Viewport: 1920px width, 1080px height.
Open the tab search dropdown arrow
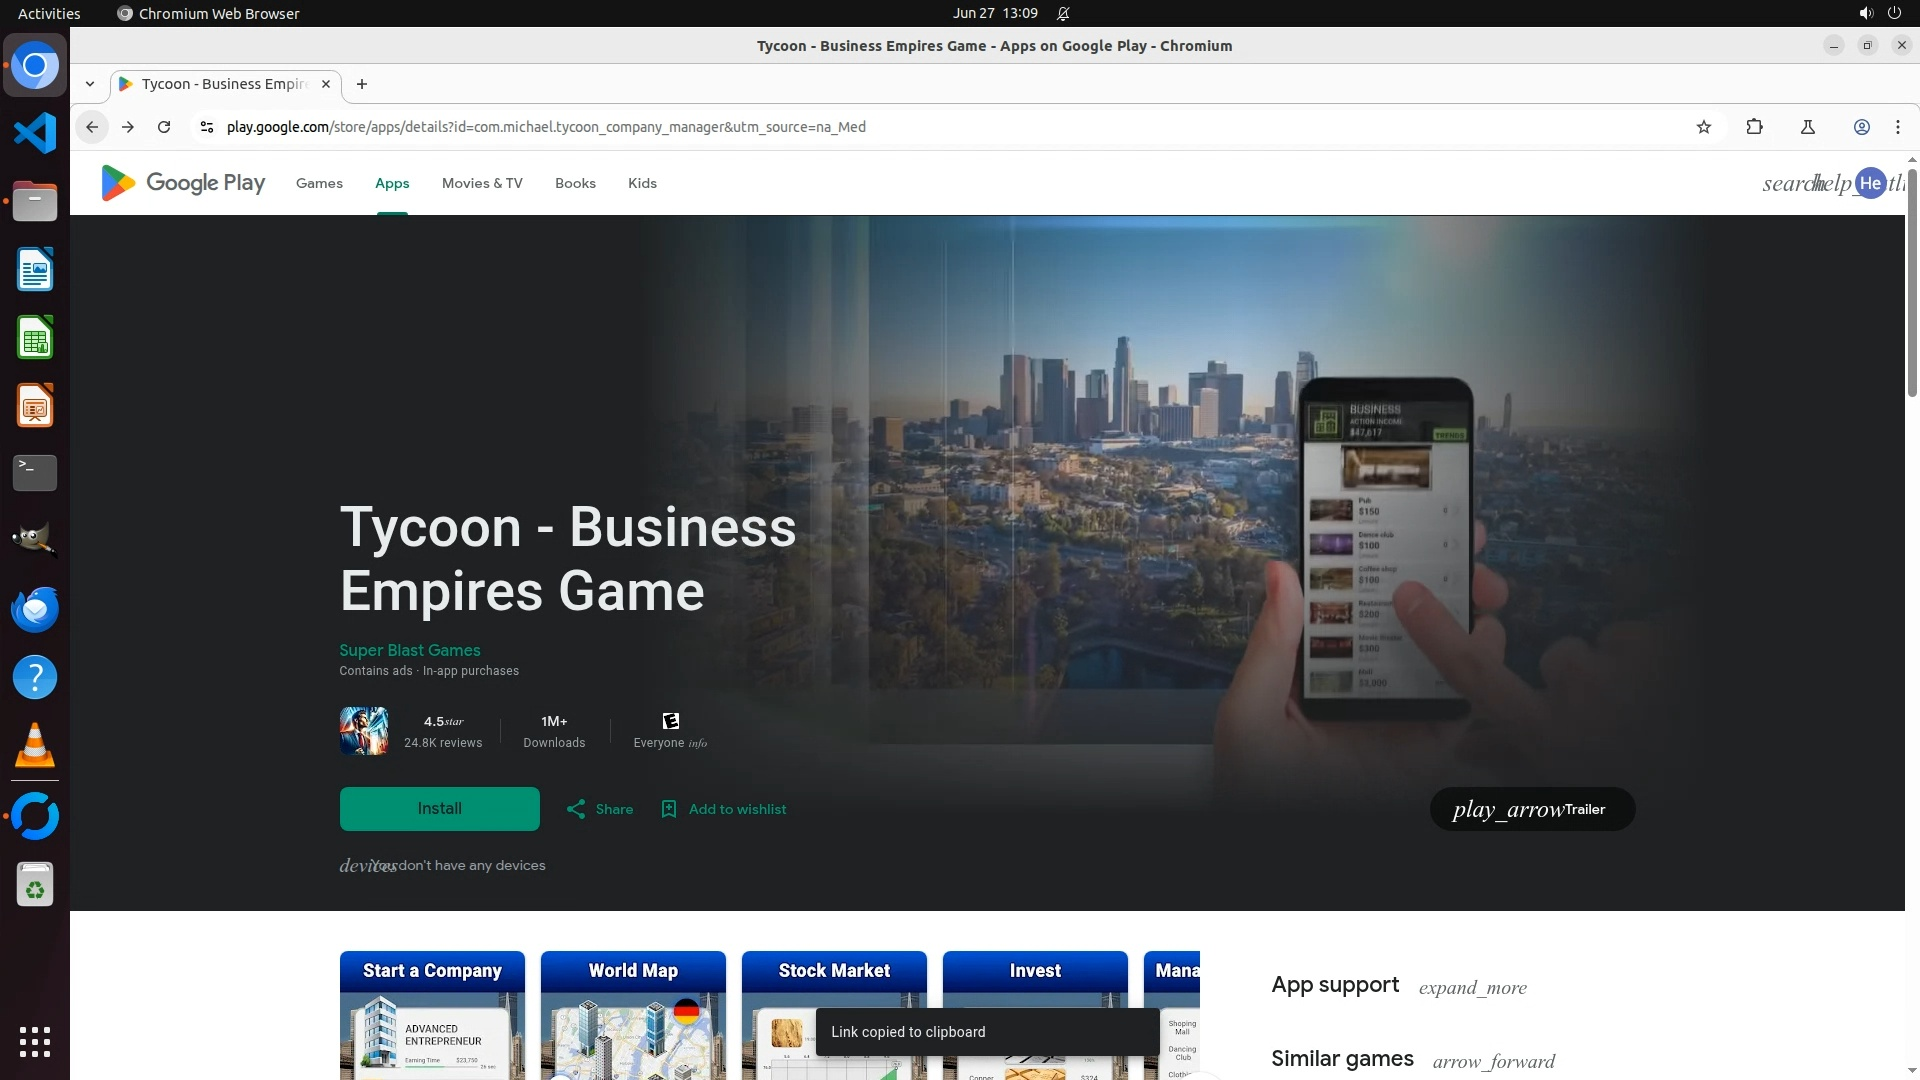tap(90, 84)
